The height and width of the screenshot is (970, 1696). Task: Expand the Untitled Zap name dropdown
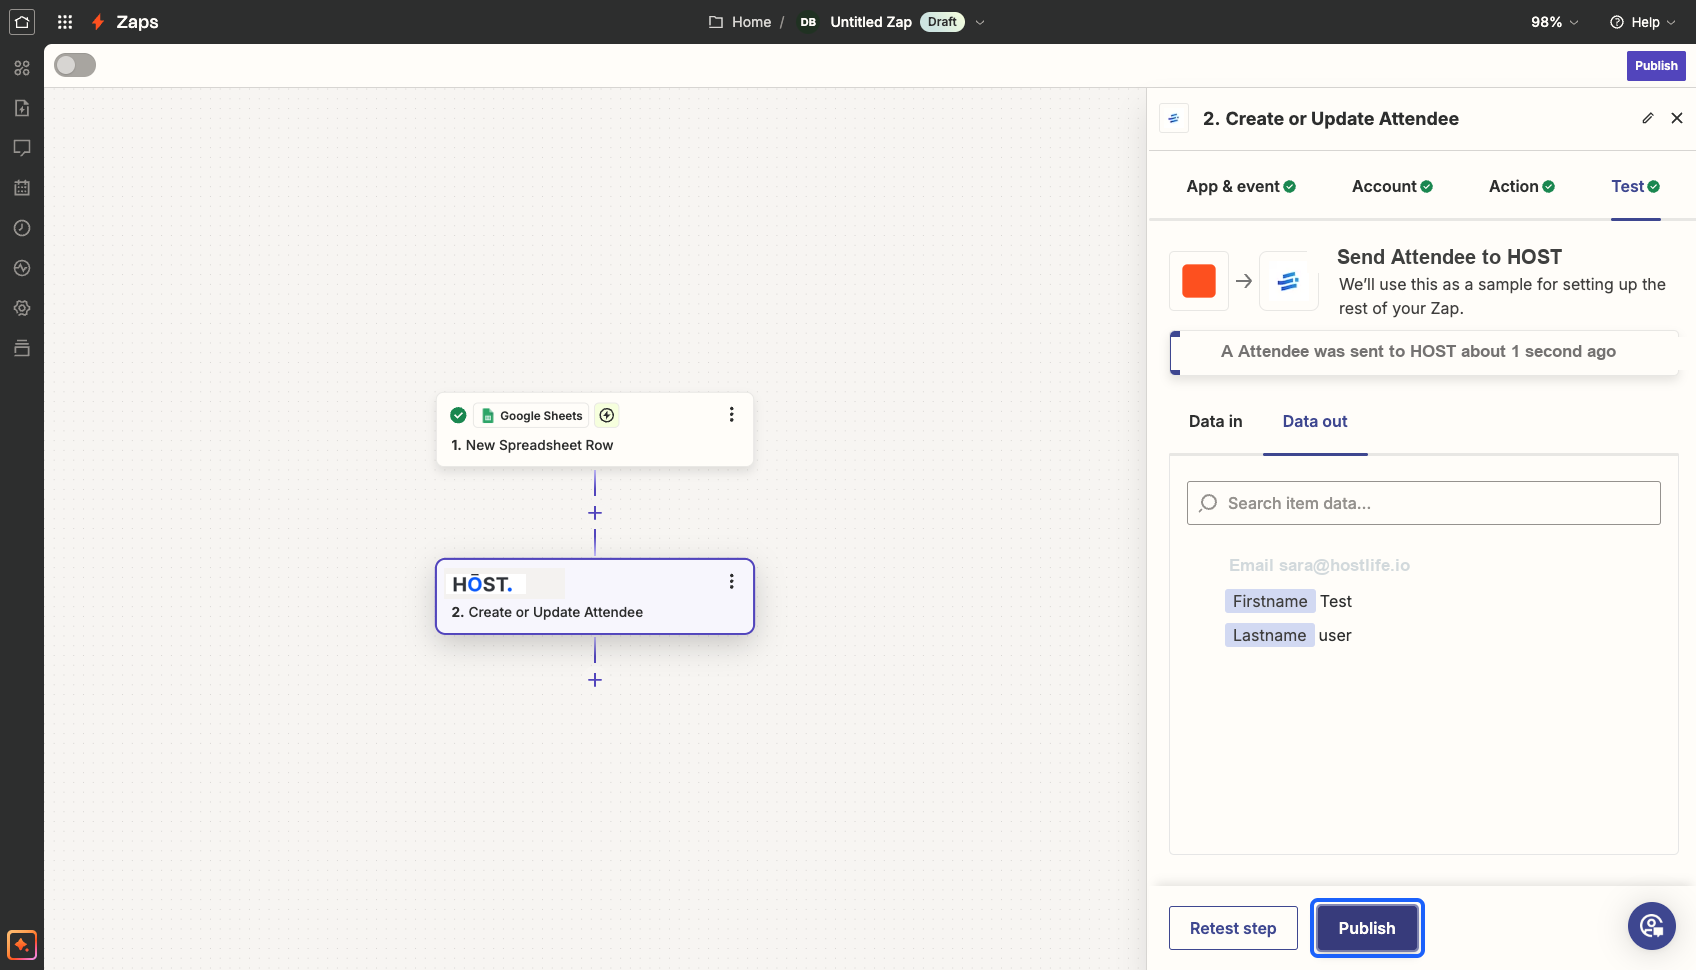(x=980, y=22)
